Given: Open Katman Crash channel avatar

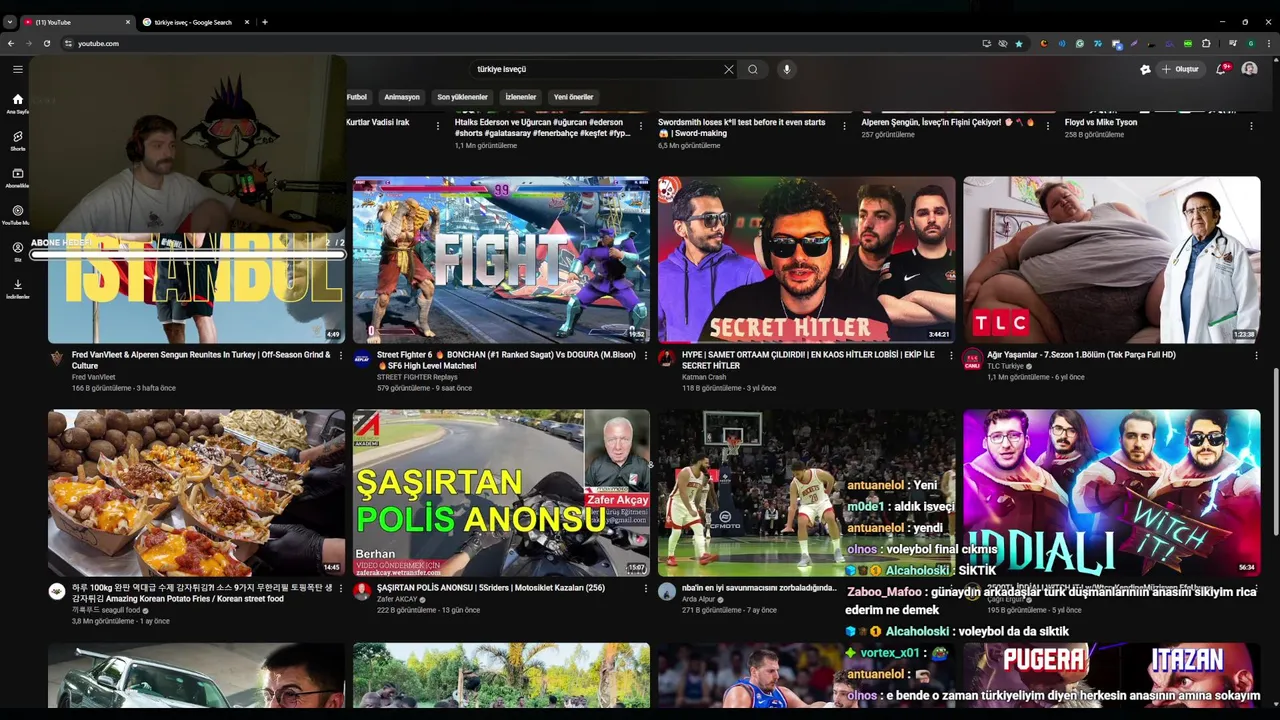Looking at the screenshot, I should (x=667, y=359).
